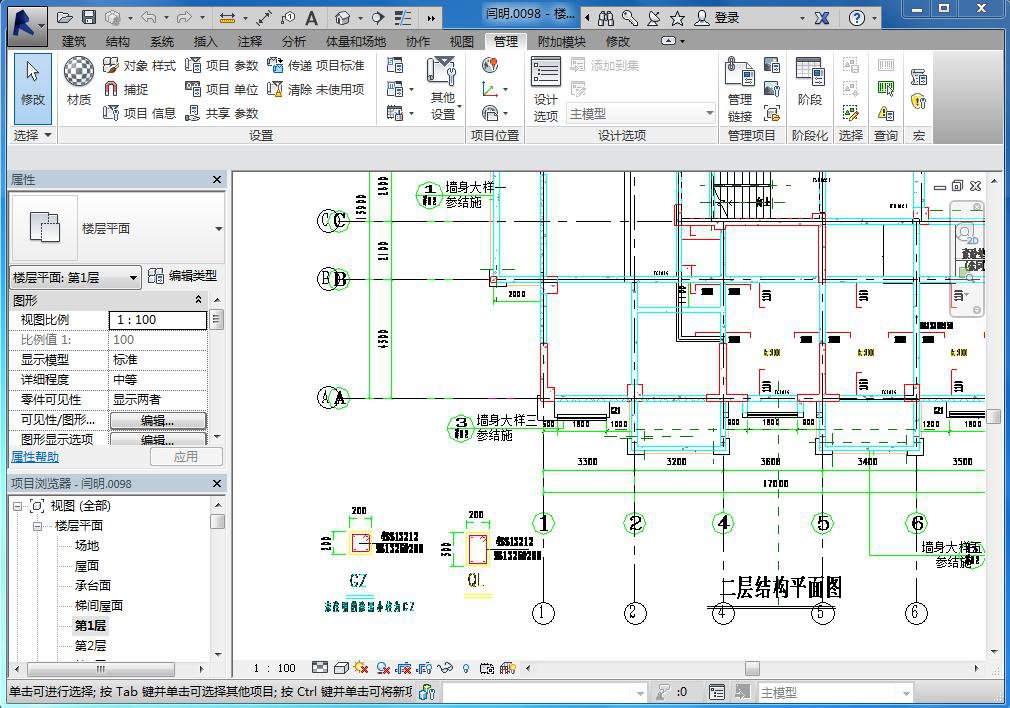Collapse the 图形 properties group
This screenshot has width=1010, height=708.
(x=199, y=300)
